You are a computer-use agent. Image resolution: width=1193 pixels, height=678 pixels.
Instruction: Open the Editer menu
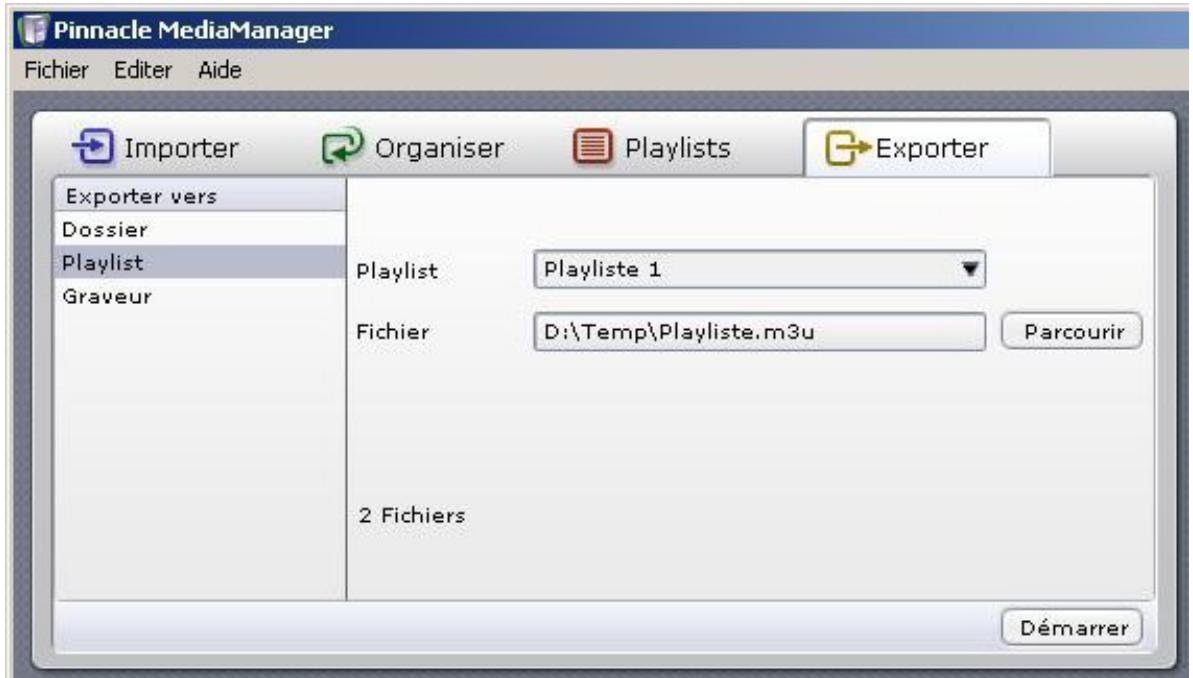(x=142, y=70)
